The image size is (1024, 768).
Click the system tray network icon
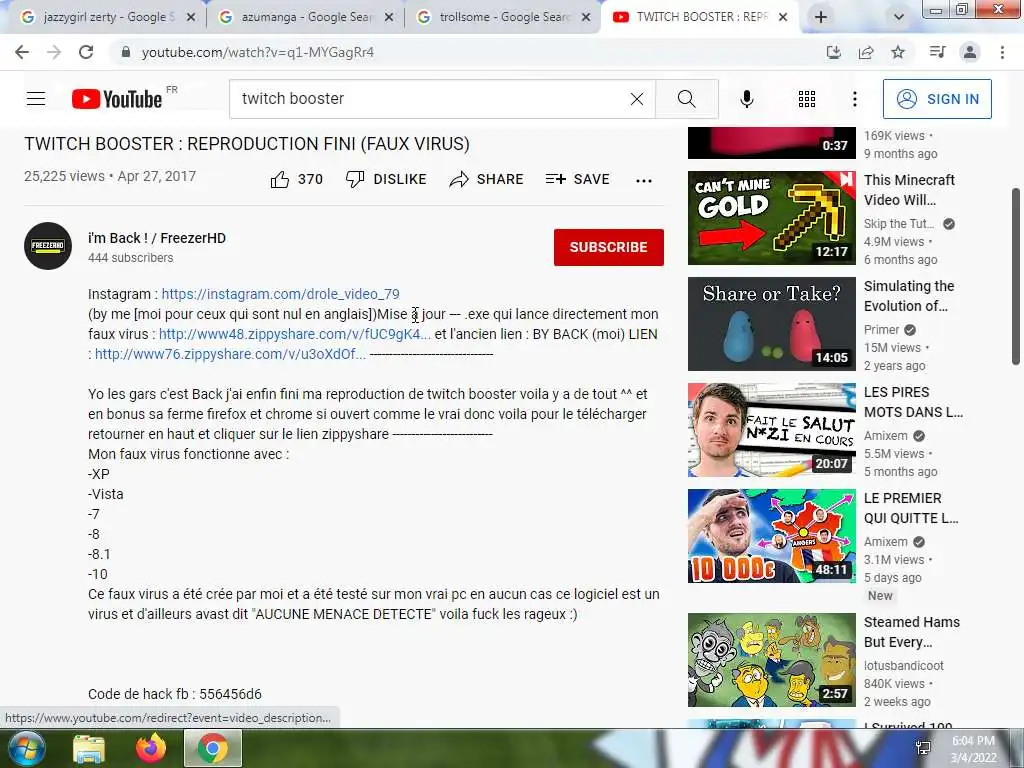point(923,748)
